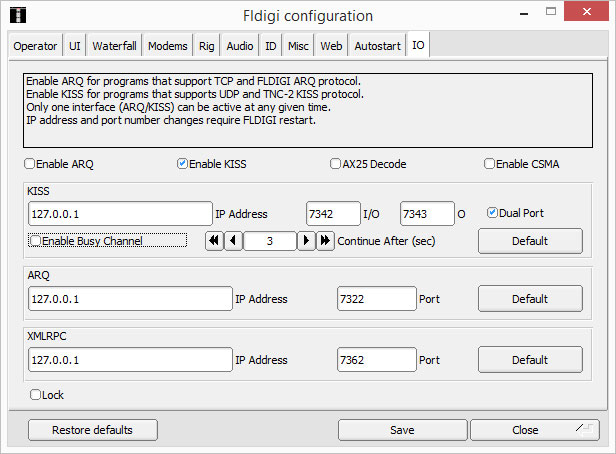Enable the ARQ checkbox

click(30, 164)
